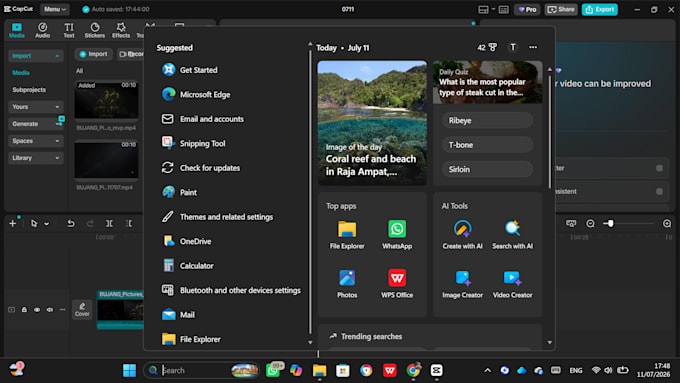Image resolution: width=680 pixels, height=383 pixels.
Task: Click the Share button
Action: tap(561, 9)
